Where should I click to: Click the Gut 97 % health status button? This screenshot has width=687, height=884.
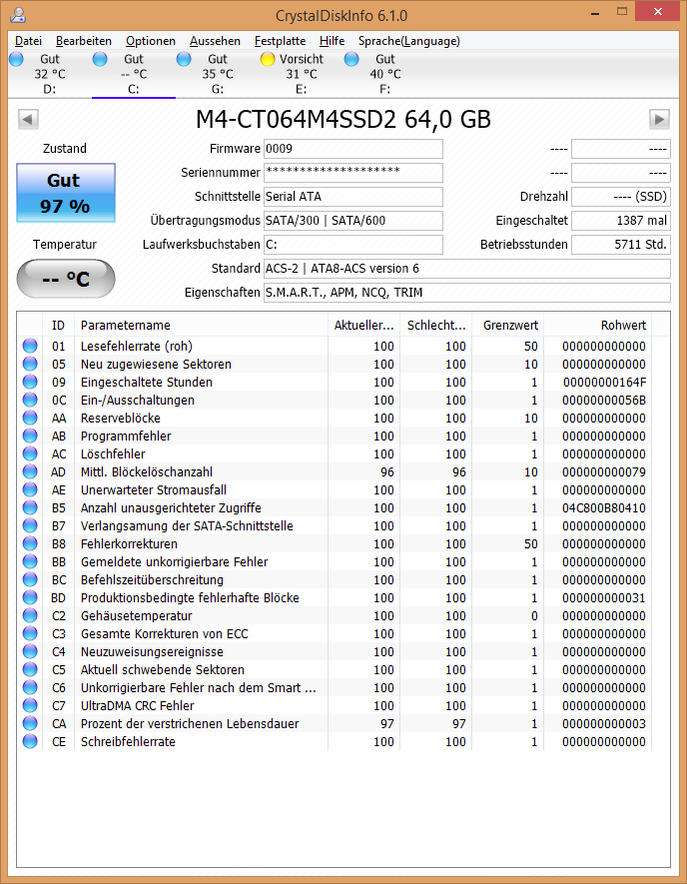[x=66, y=193]
